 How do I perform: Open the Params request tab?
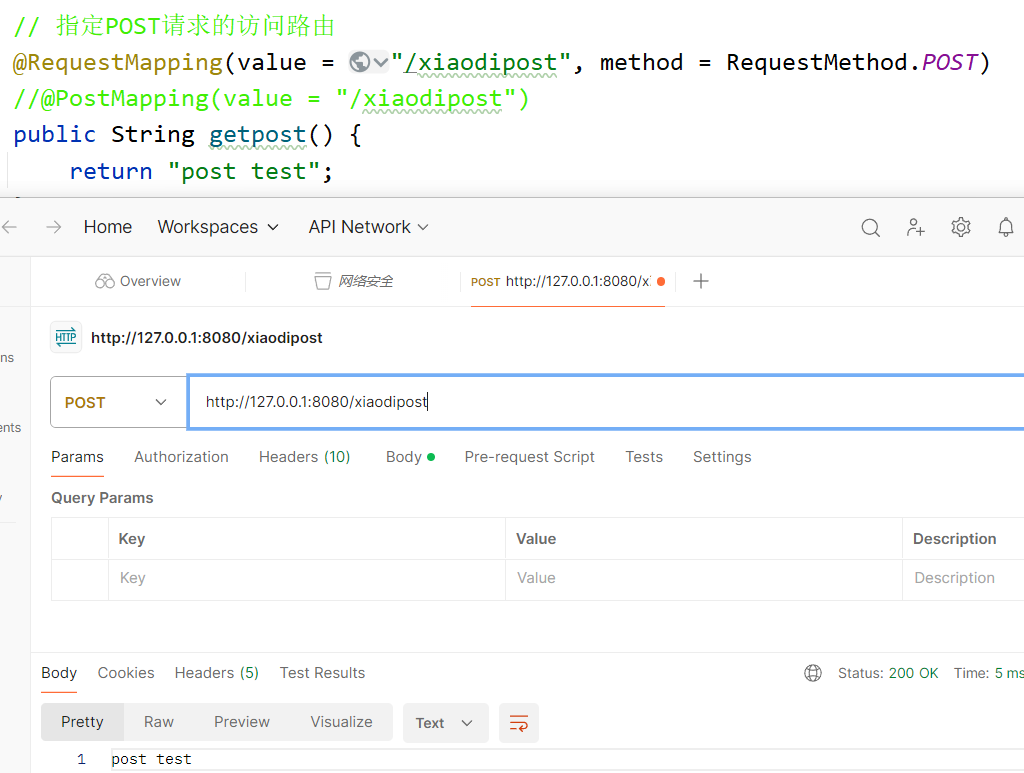(x=78, y=457)
